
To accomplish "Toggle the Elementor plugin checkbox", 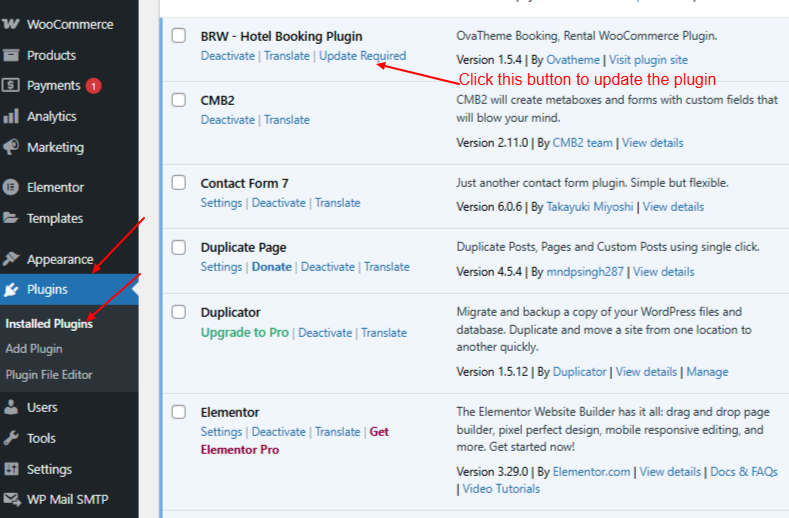I will pos(179,412).
